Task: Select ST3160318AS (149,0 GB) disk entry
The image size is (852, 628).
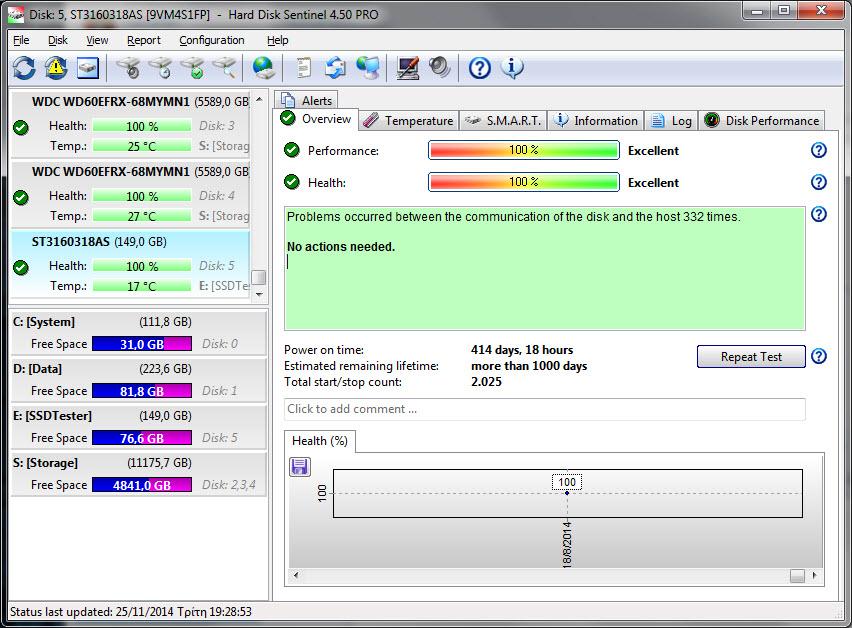Action: (x=130, y=264)
